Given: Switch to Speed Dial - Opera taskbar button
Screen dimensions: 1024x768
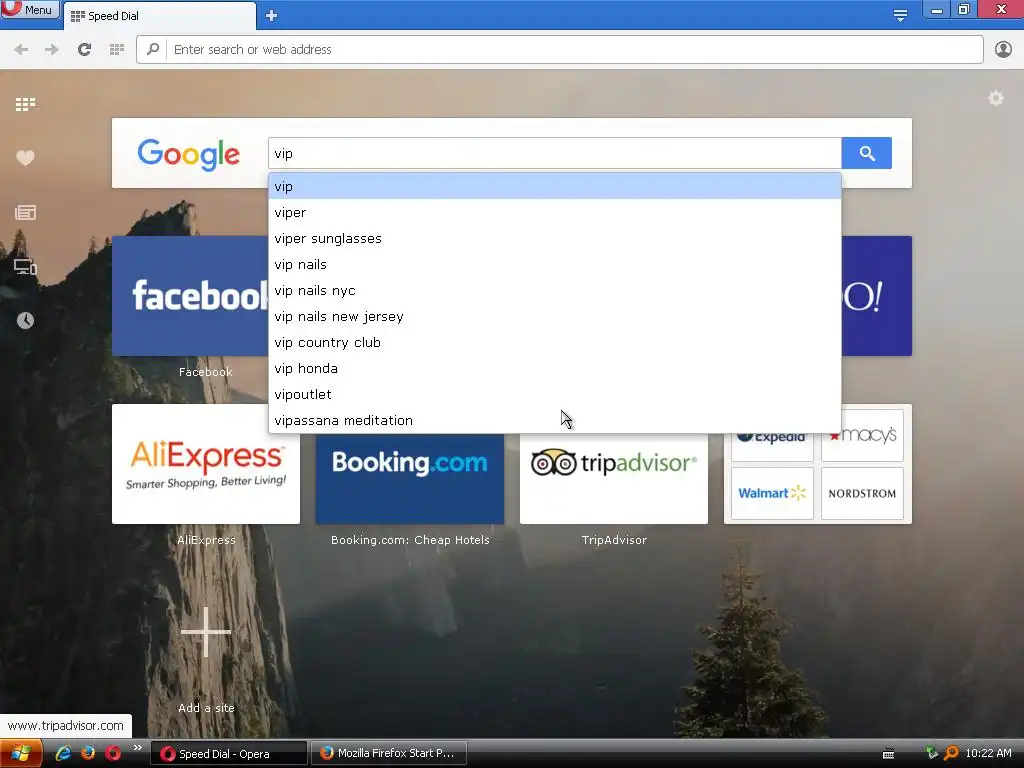Looking at the screenshot, I should click(229, 754).
